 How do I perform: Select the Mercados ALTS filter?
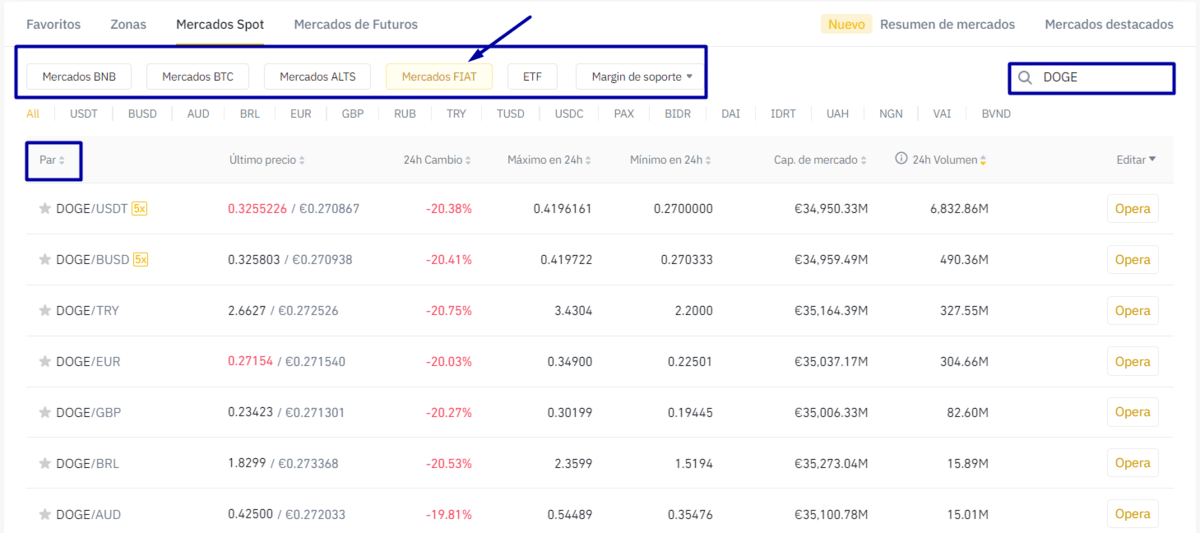click(317, 76)
